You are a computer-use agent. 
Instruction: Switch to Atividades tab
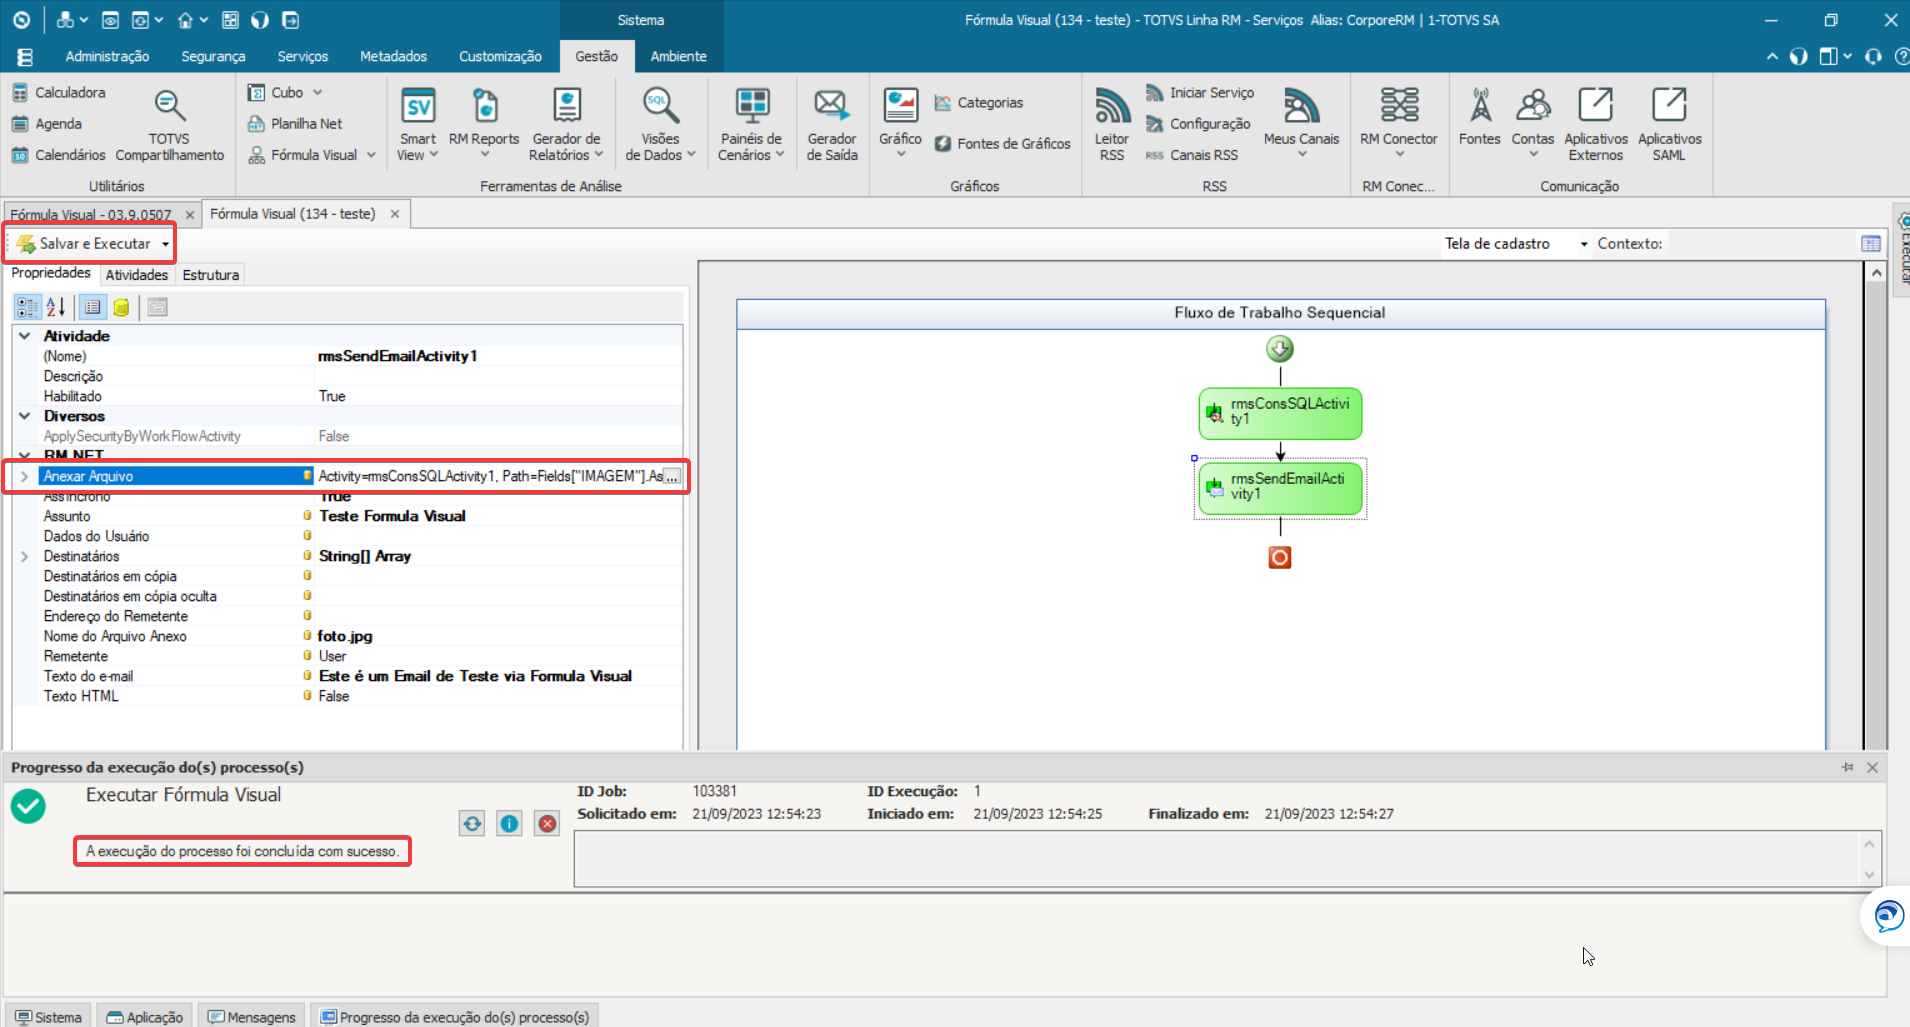[x=137, y=275]
